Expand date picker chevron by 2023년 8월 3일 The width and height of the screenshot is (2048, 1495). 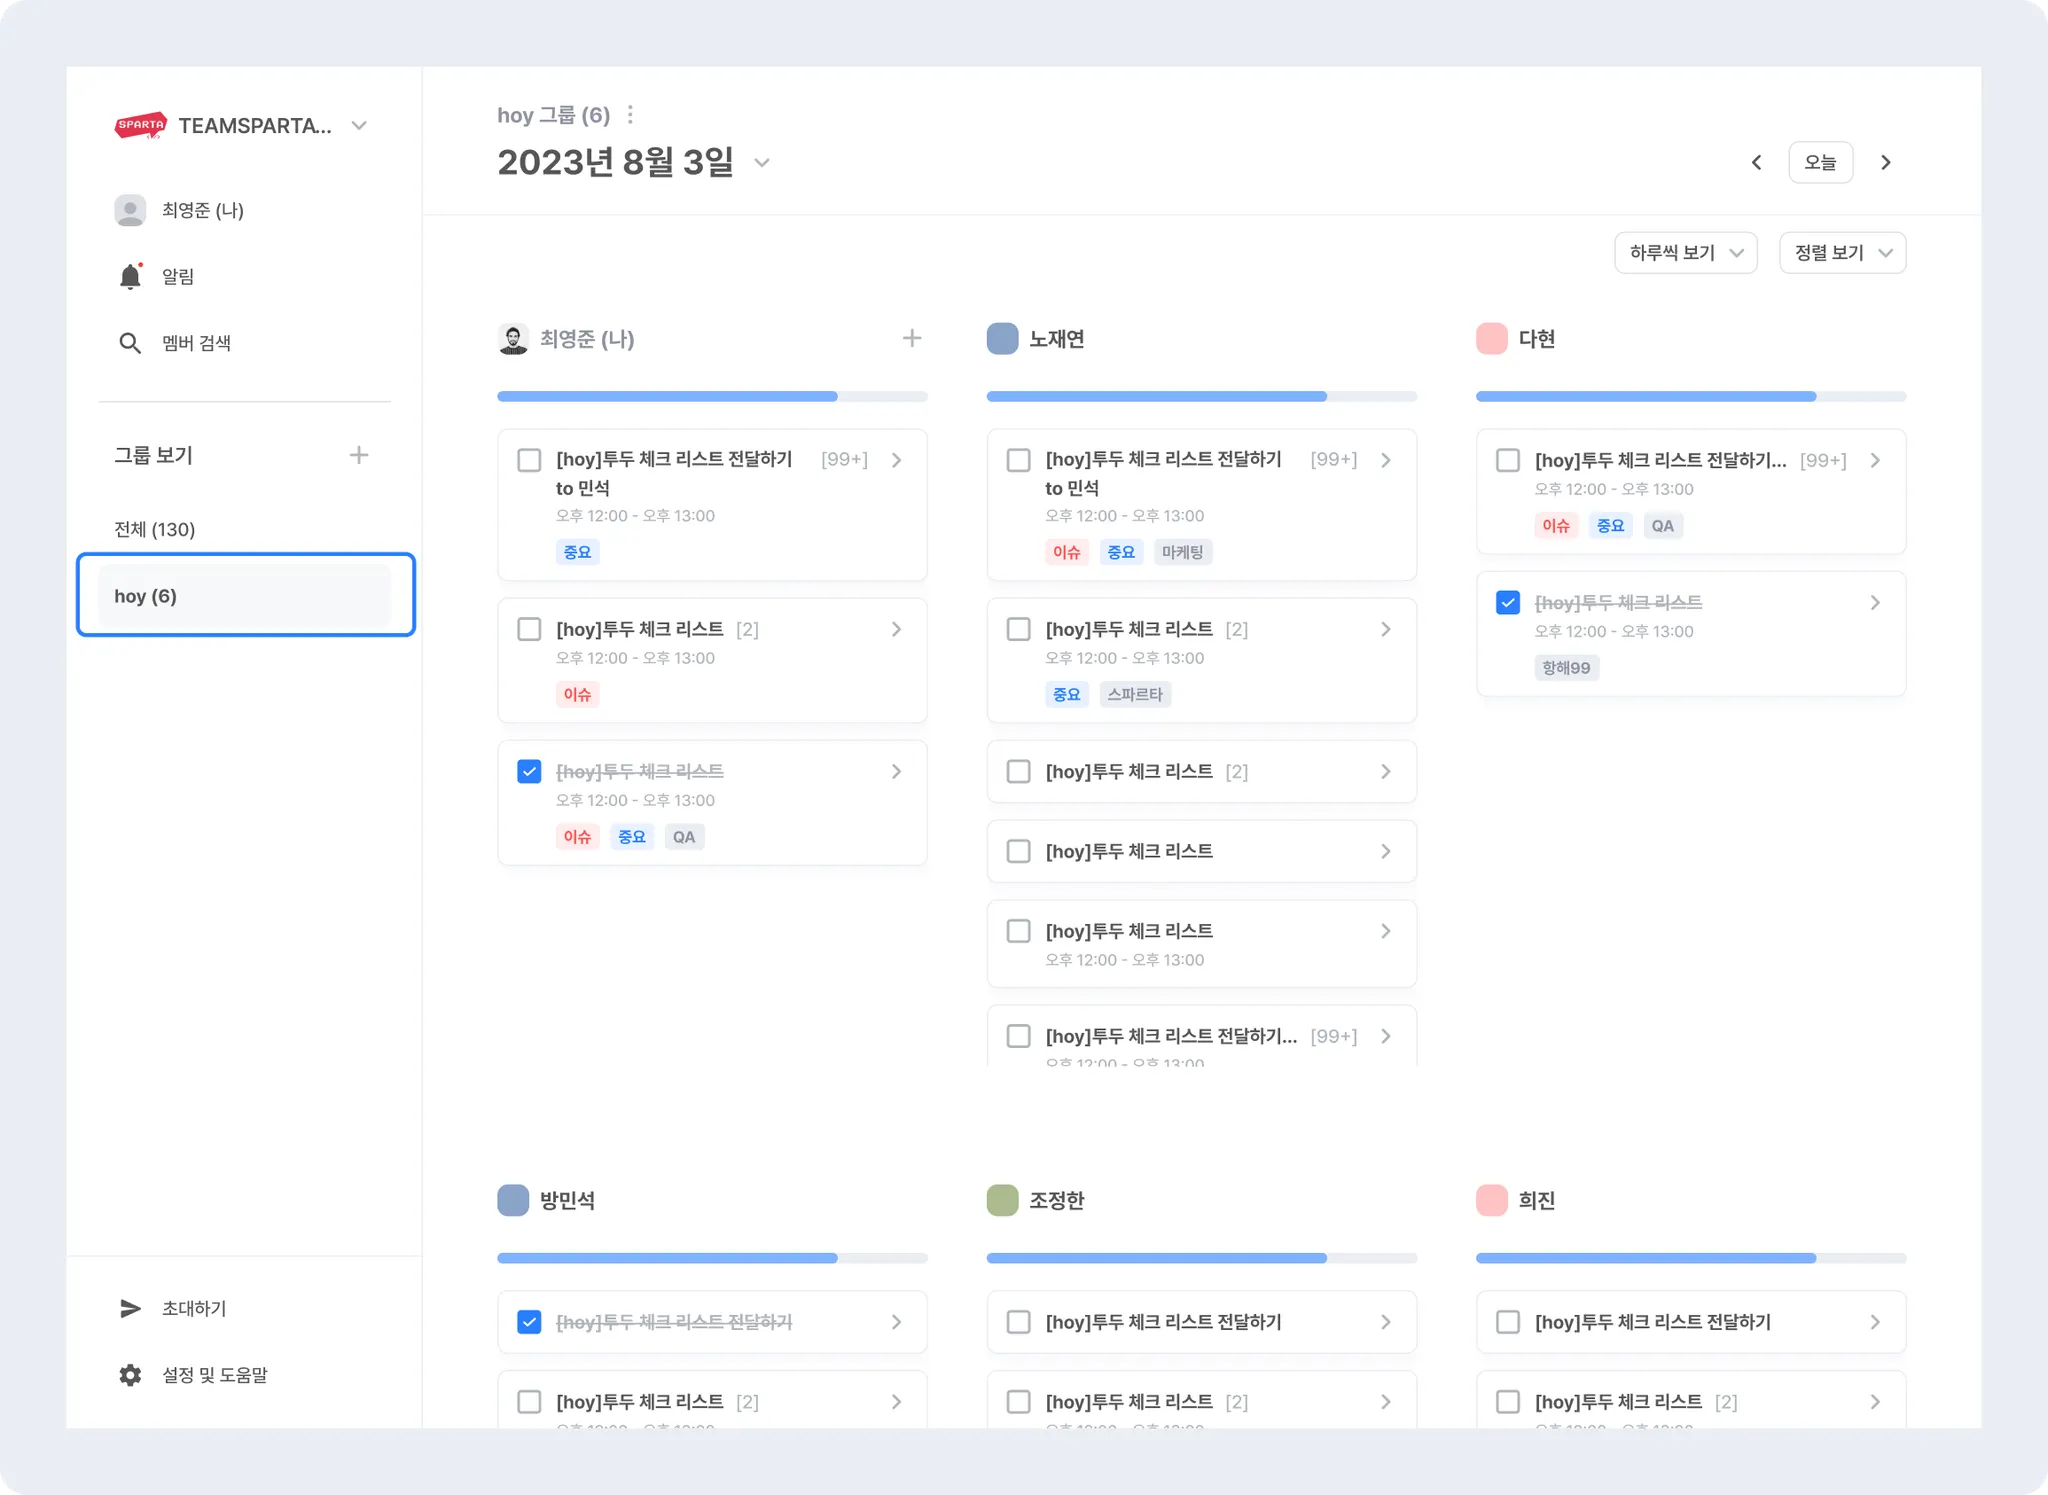[x=762, y=162]
